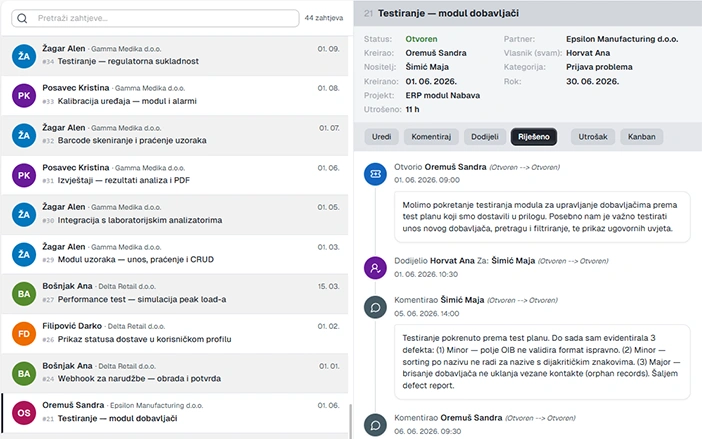702x439 pixels.
Task: Open the Utrošak action
Action: (x=593, y=137)
